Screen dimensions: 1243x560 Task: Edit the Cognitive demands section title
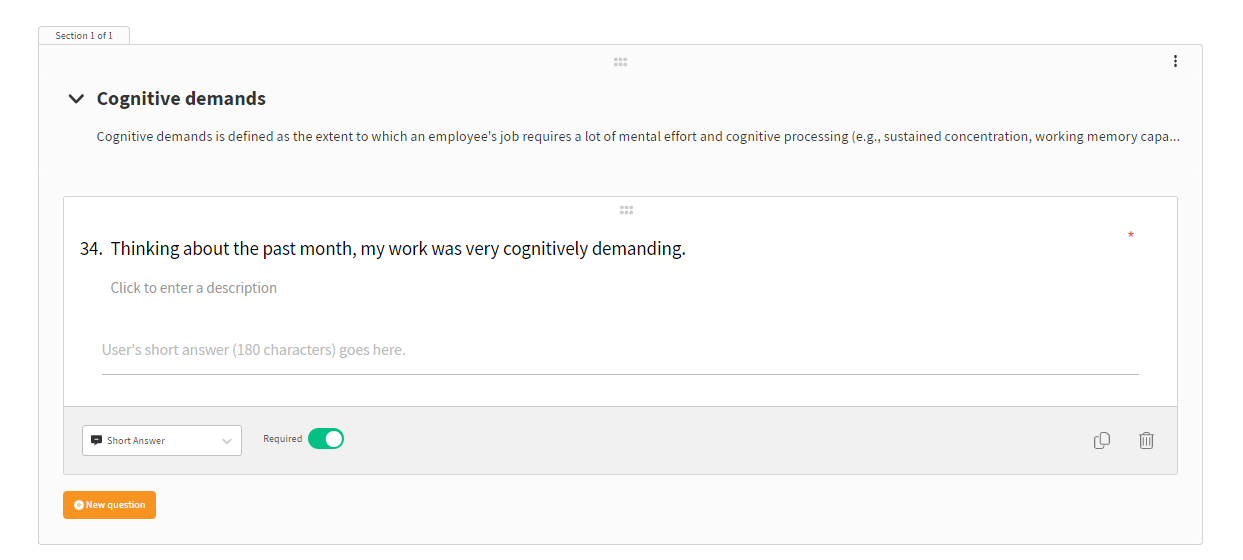click(181, 99)
